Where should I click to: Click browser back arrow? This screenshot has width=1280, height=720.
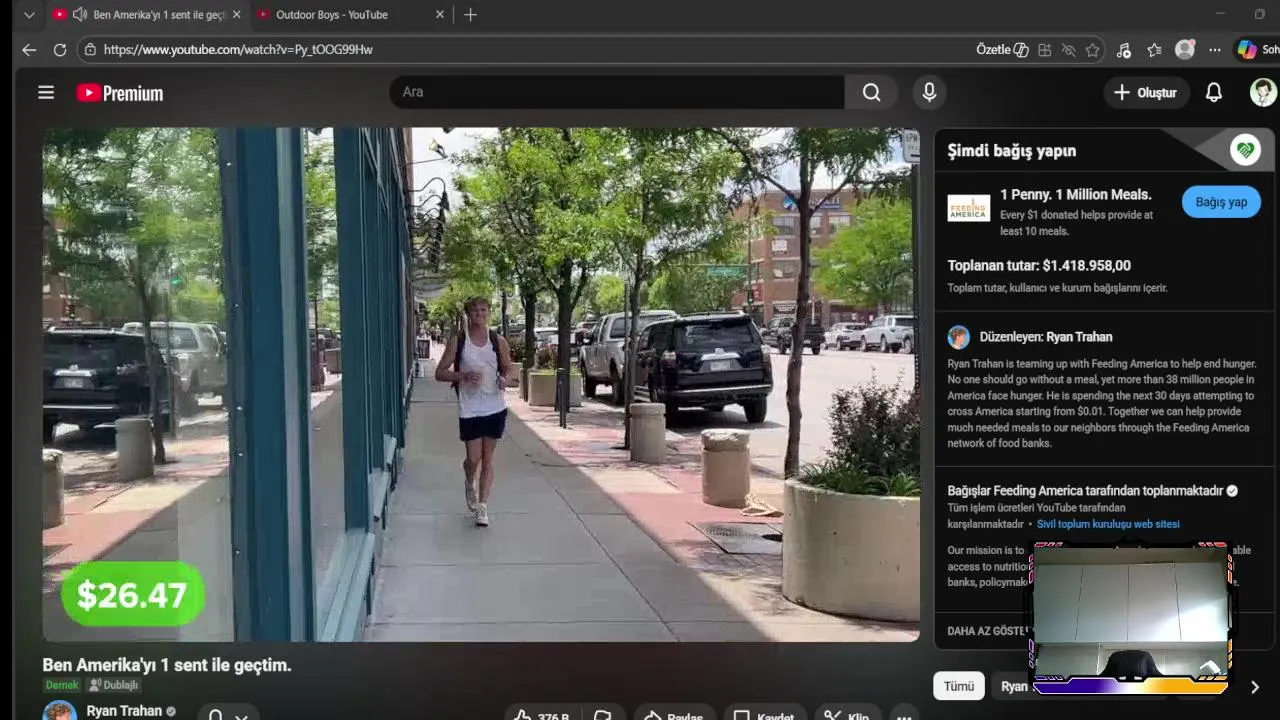click(x=29, y=49)
